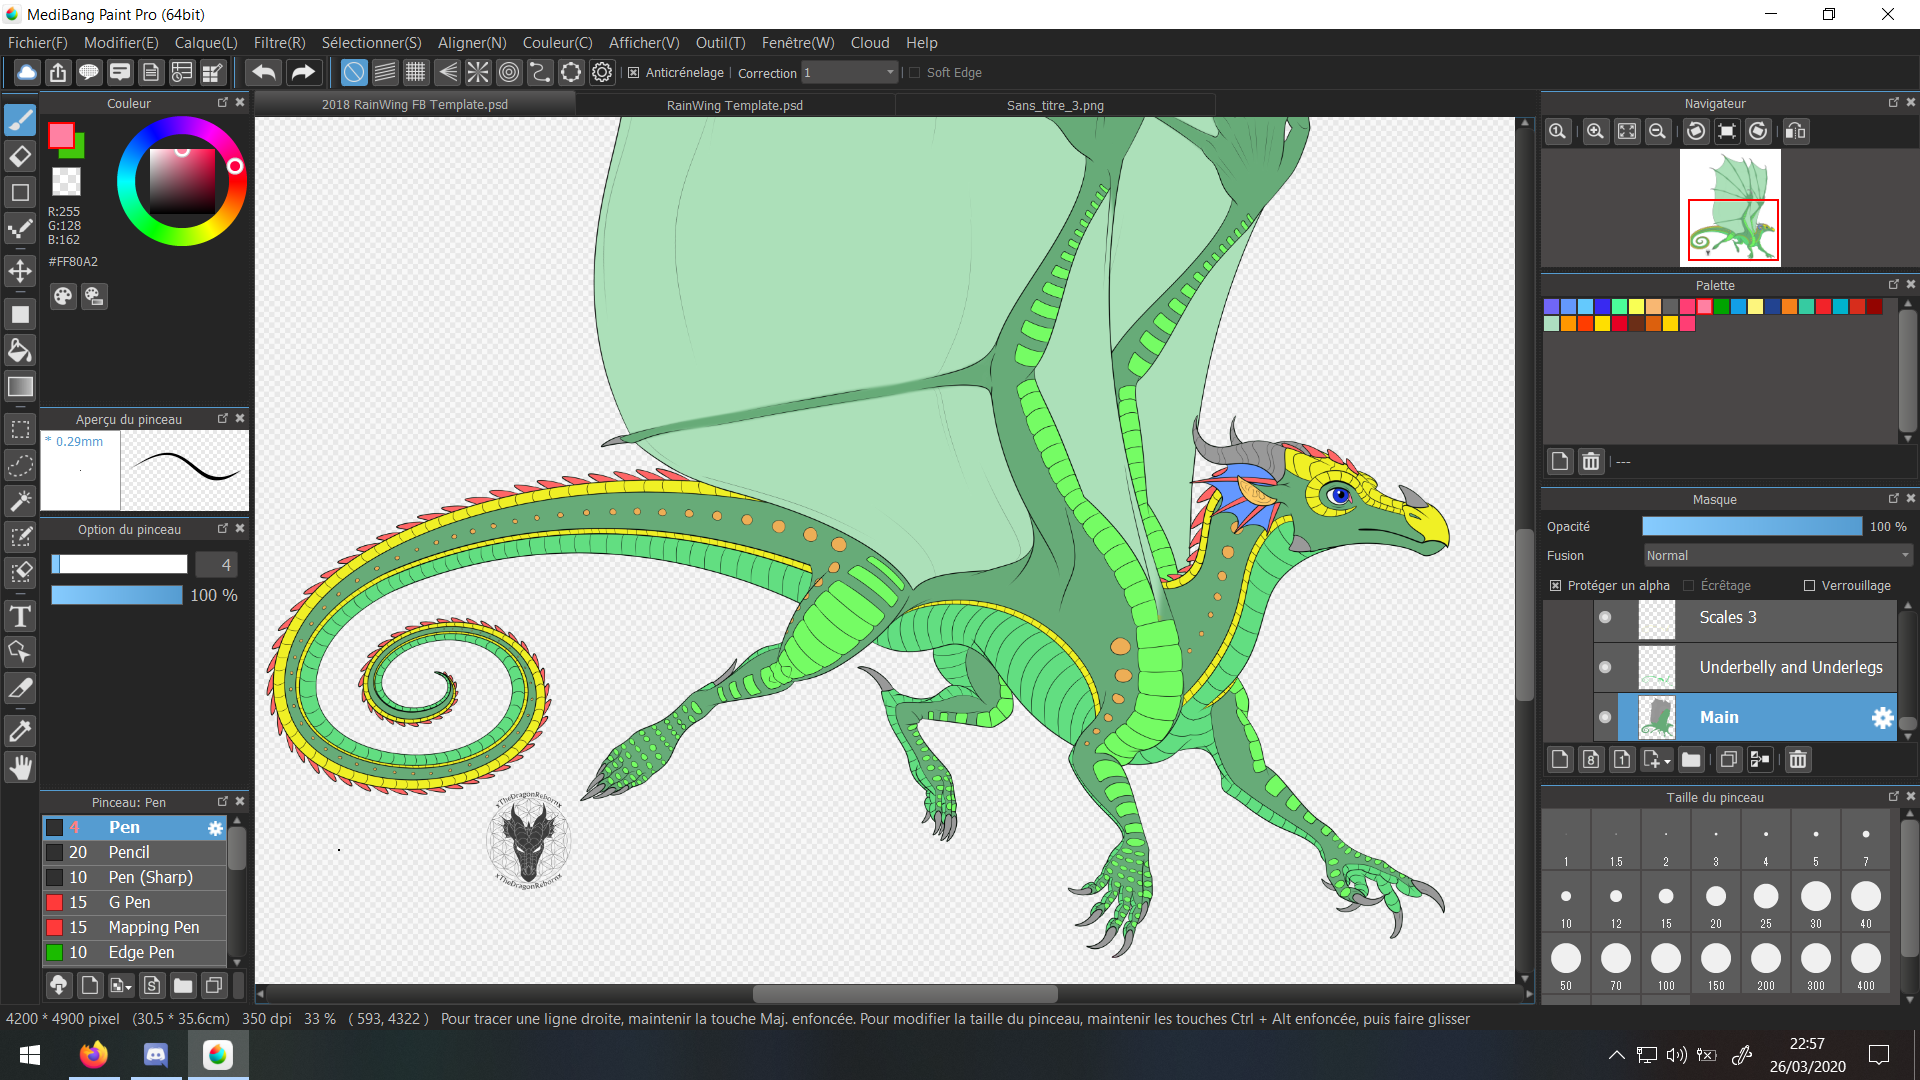
Task: Select the Move tool
Action: [x=20, y=271]
